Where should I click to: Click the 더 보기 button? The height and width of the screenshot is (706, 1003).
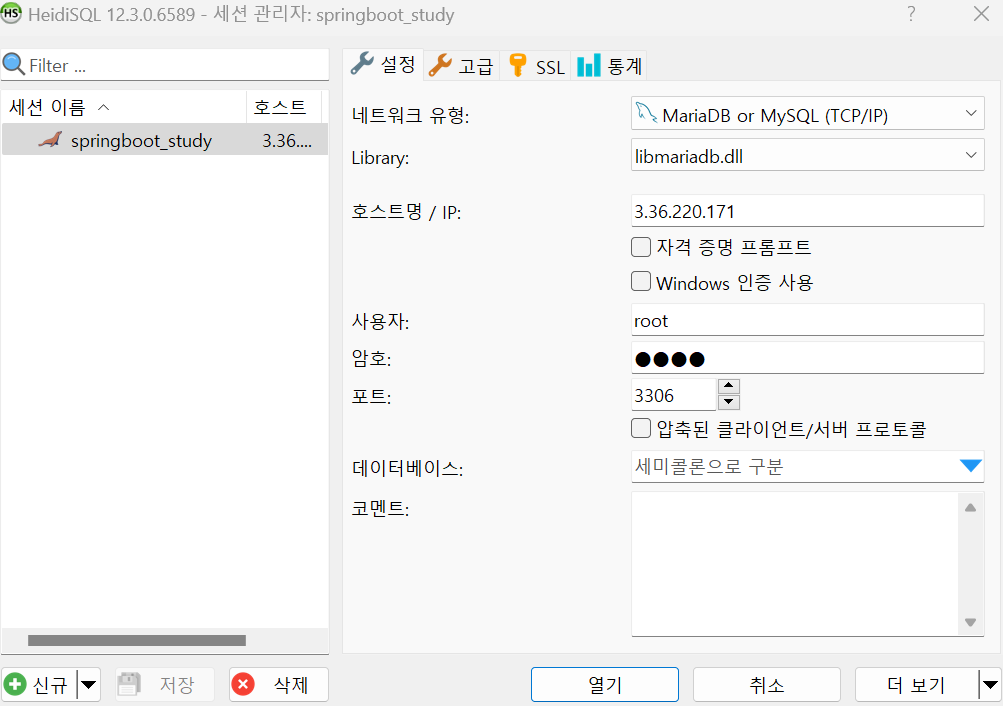click(917, 685)
